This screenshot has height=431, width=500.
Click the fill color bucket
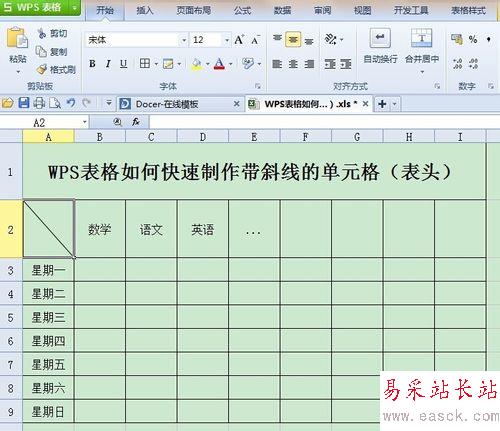pyautogui.click(x=197, y=64)
